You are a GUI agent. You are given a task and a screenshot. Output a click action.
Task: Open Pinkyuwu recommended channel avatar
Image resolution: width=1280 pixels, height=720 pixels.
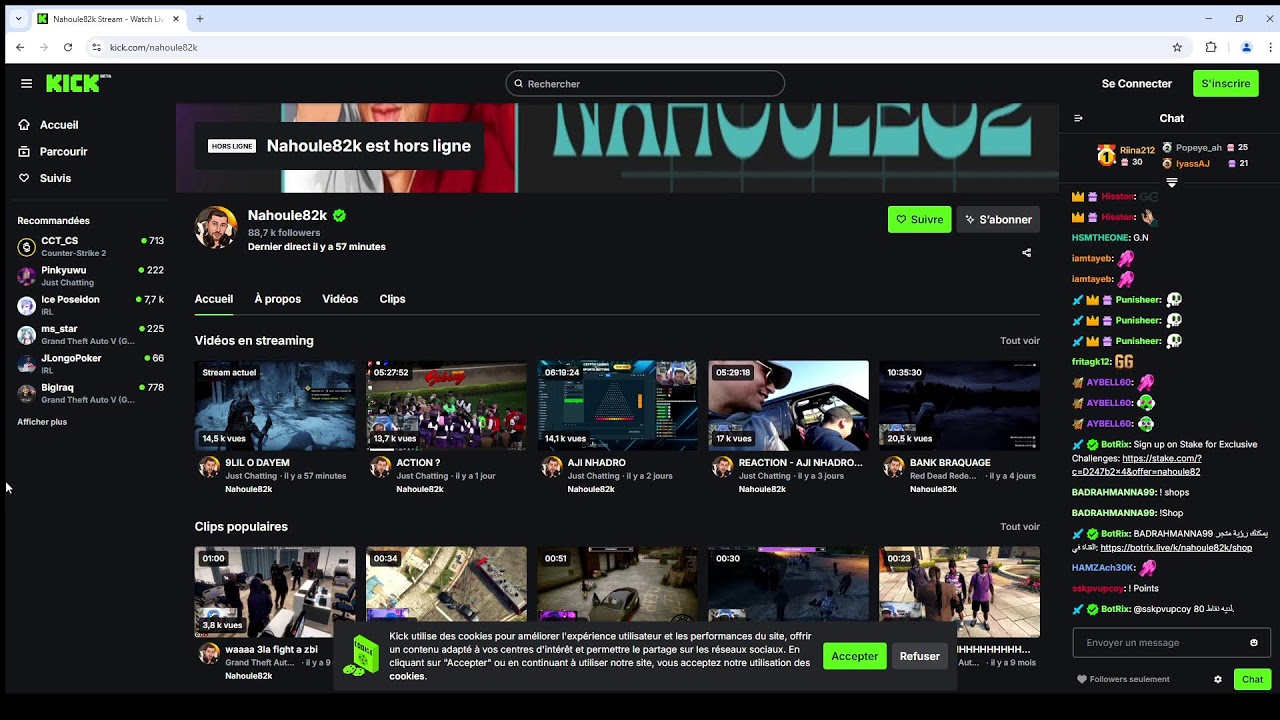pos(27,276)
